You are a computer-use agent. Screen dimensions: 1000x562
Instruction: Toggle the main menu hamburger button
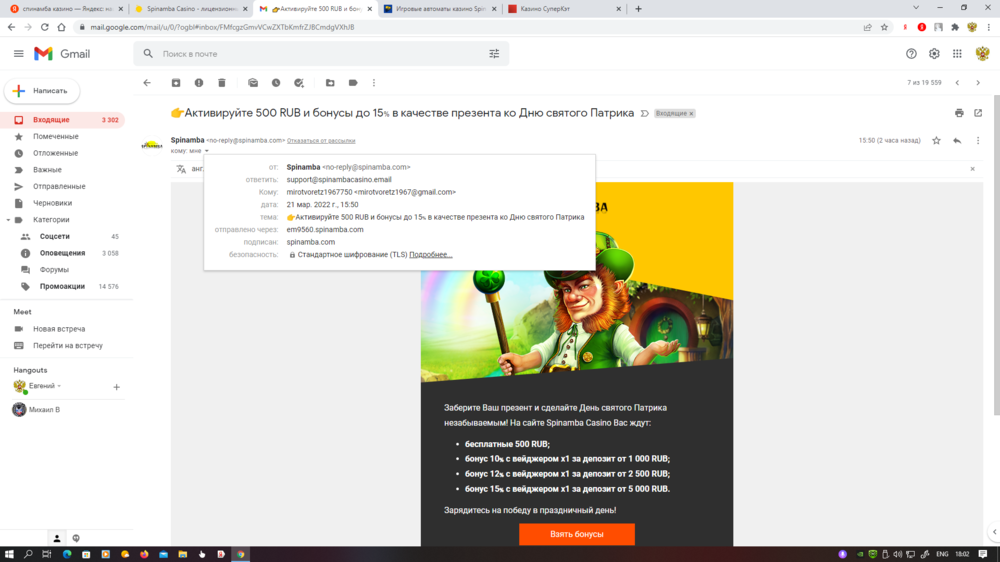[x=18, y=54]
